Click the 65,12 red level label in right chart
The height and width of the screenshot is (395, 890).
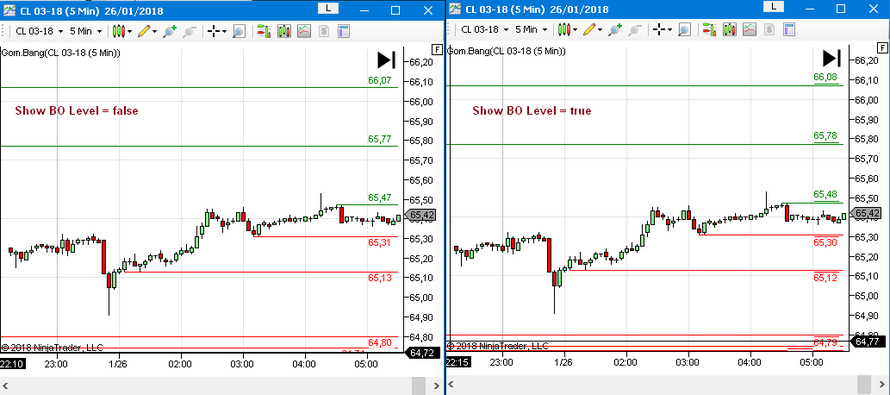coord(825,278)
